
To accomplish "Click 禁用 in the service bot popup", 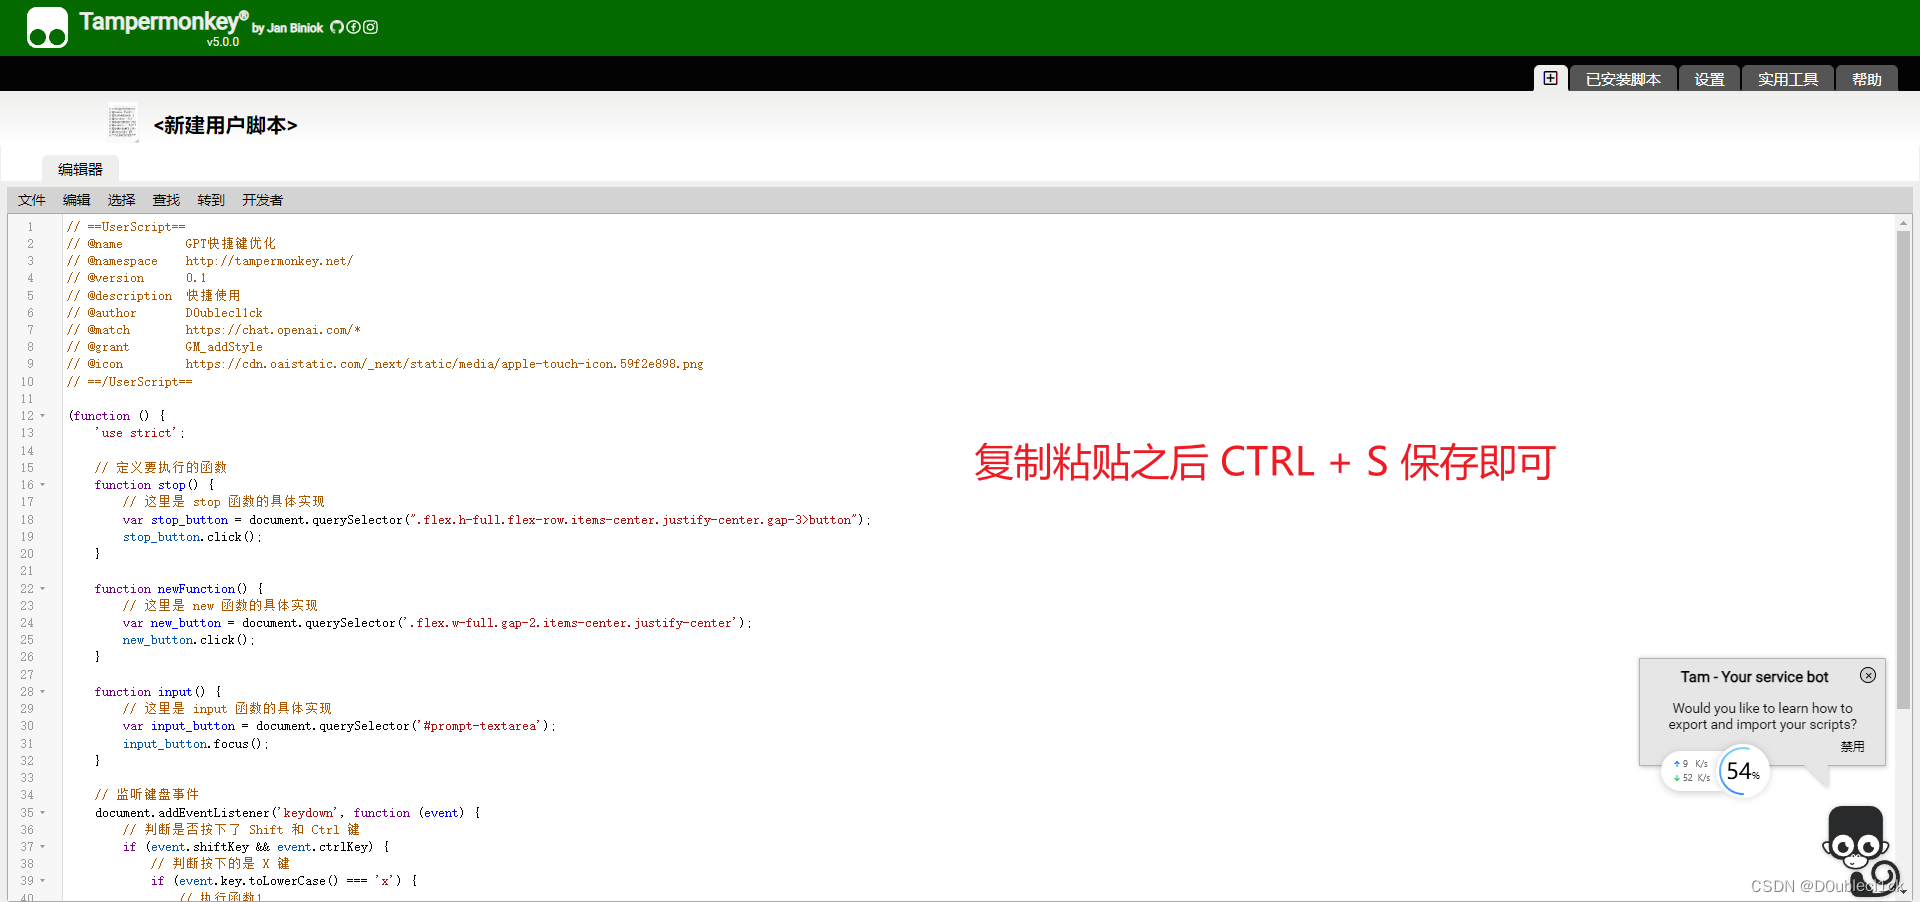I will 1852,746.
